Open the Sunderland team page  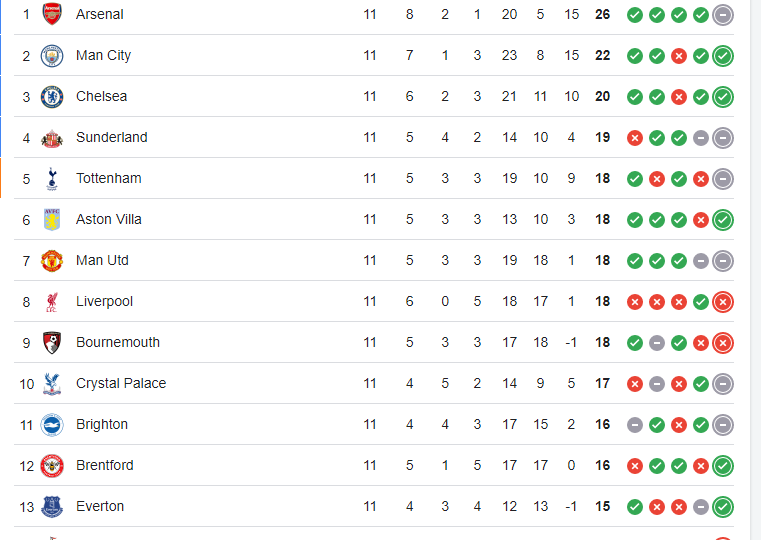coord(111,138)
